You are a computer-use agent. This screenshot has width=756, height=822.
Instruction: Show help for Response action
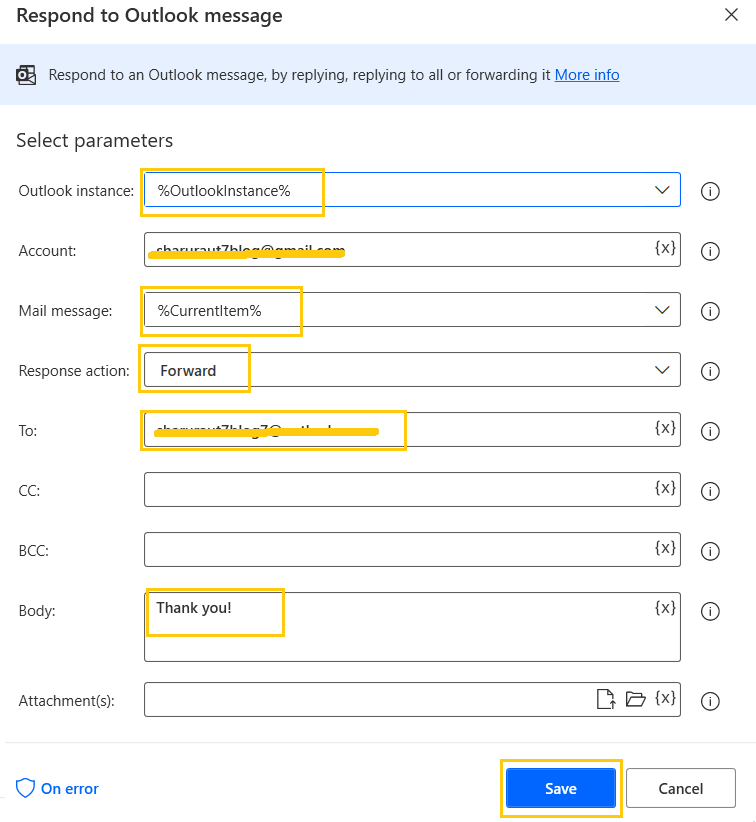pyautogui.click(x=710, y=371)
